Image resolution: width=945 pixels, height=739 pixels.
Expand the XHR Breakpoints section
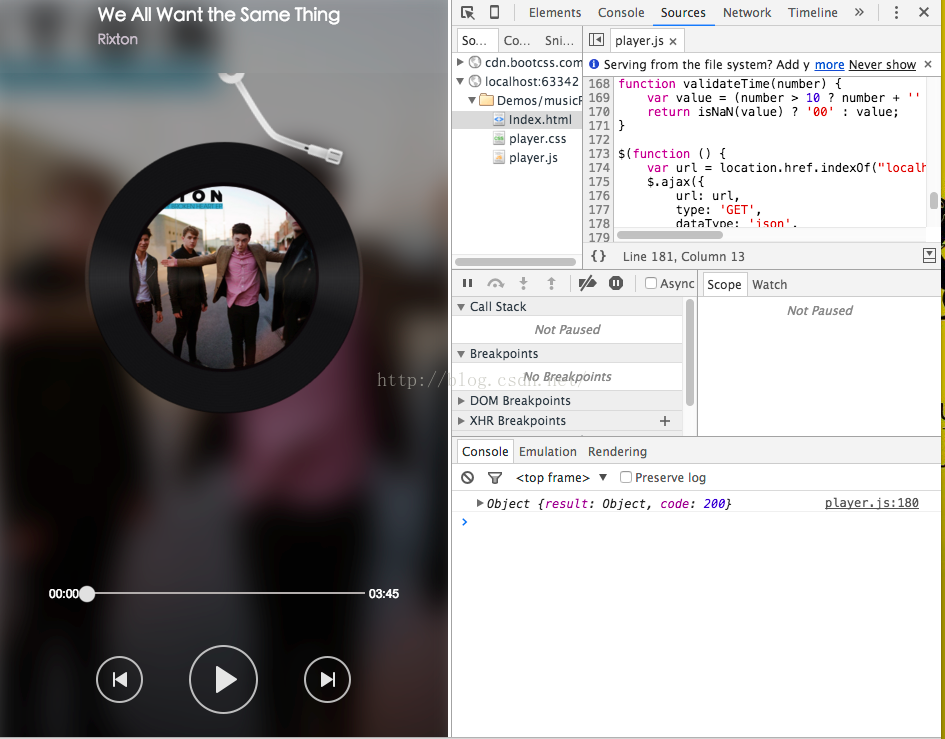coord(461,421)
